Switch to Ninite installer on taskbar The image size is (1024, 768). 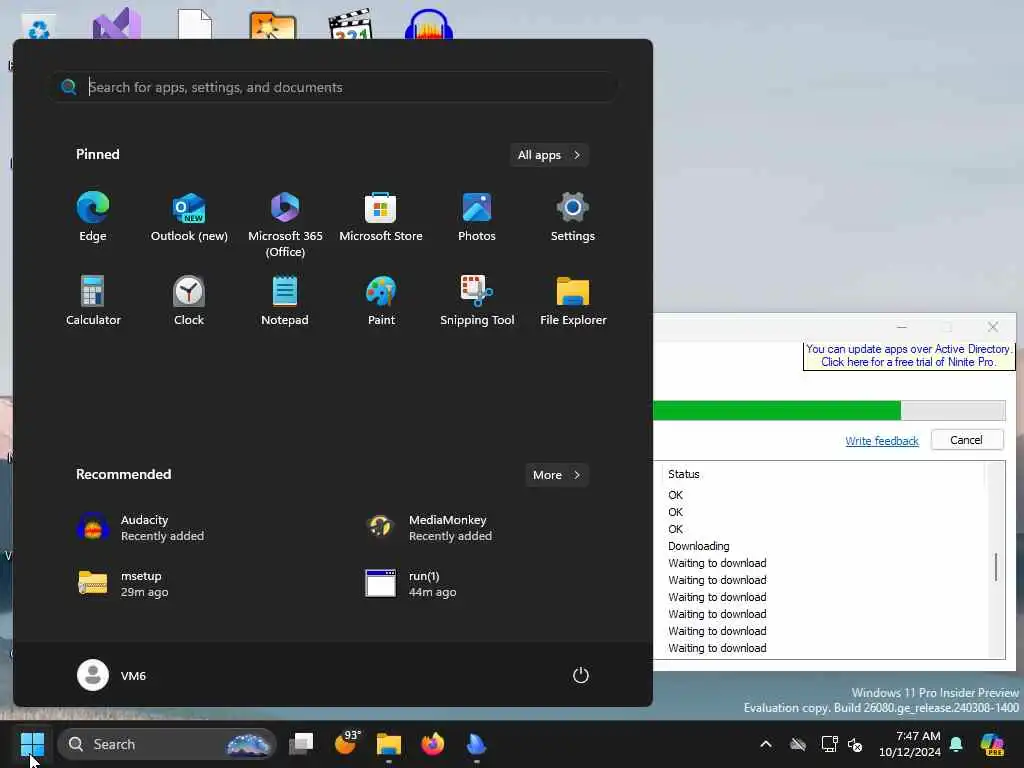[476, 744]
